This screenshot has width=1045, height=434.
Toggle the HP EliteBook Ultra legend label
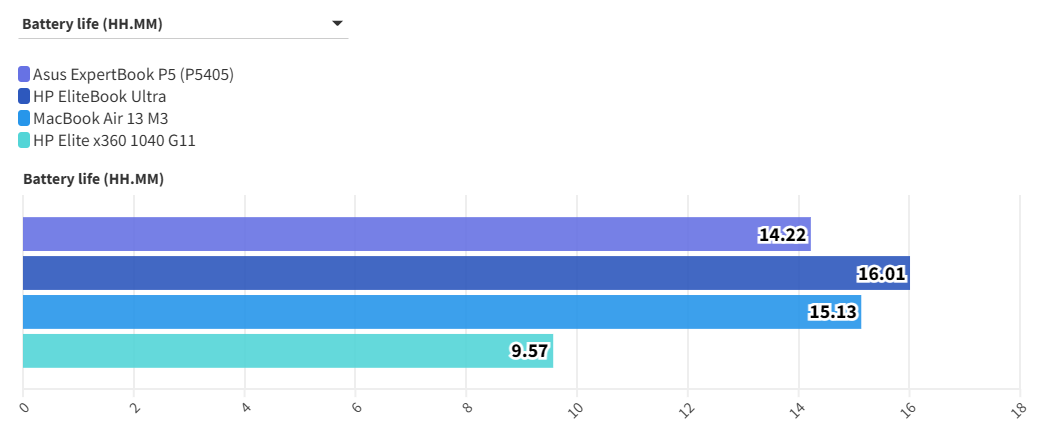(x=99, y=97)
